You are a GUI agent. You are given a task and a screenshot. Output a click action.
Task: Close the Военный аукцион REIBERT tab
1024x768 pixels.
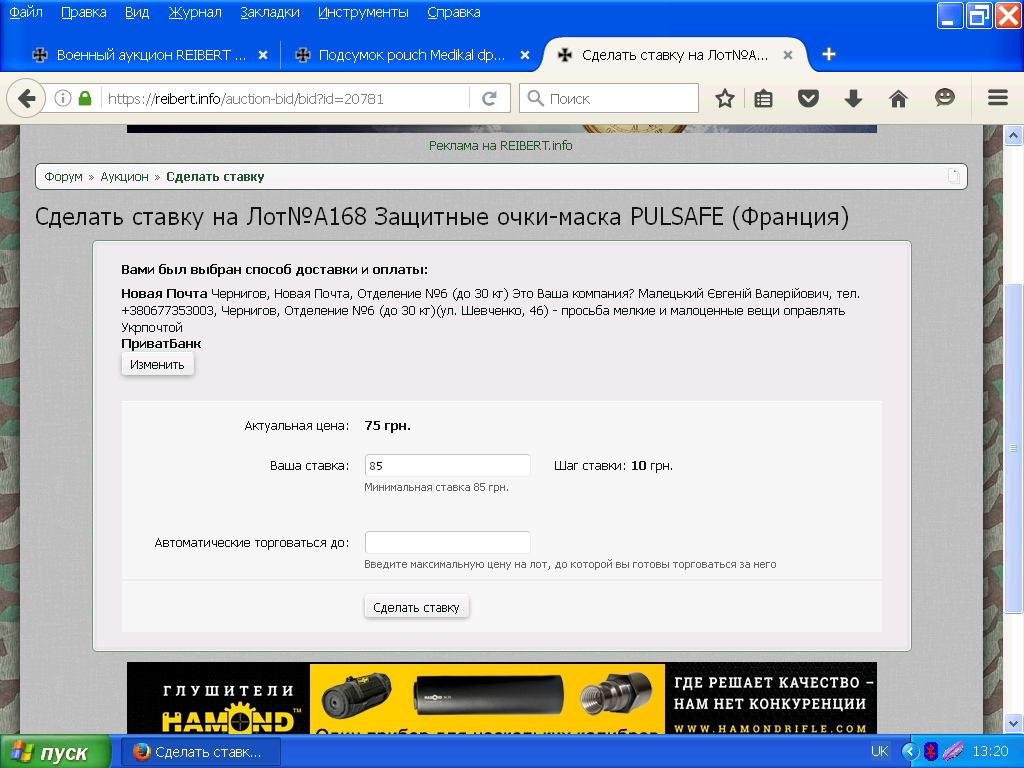pos(263,56)
